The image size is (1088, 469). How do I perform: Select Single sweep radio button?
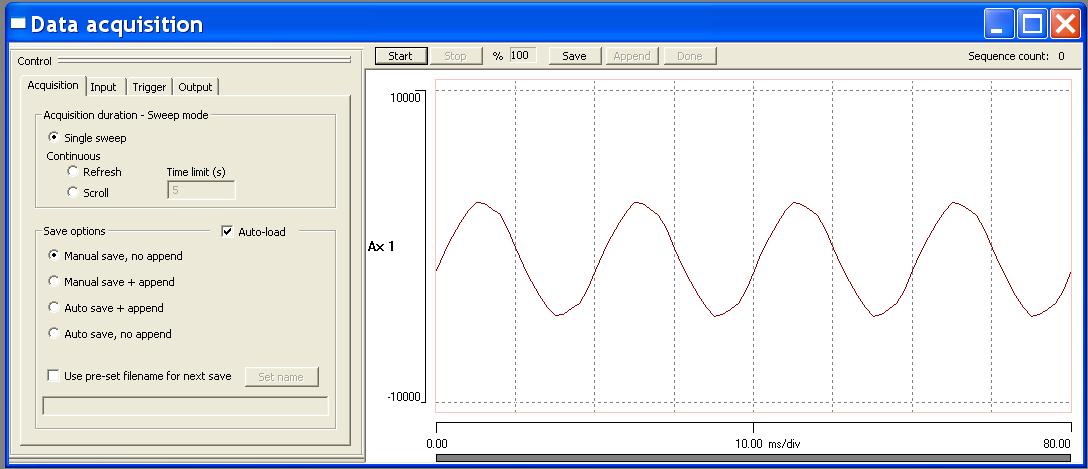coord(54,138)
